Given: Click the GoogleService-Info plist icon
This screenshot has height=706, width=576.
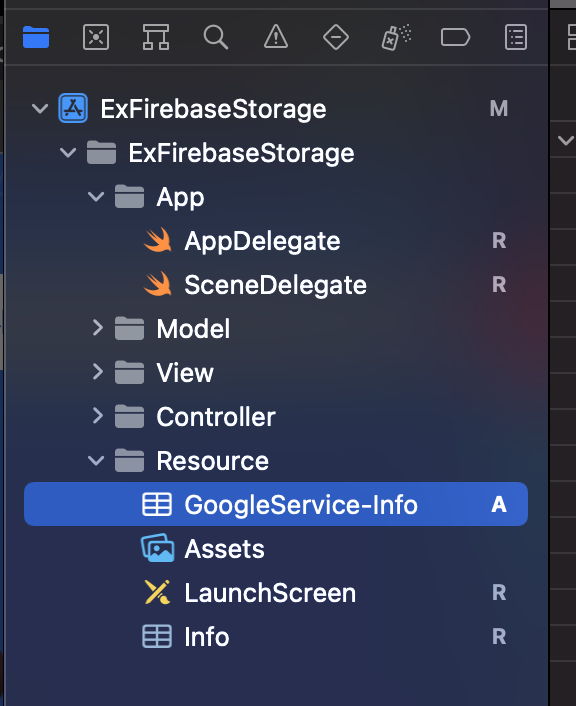Looking at the screenshot, I should point(157,504).
